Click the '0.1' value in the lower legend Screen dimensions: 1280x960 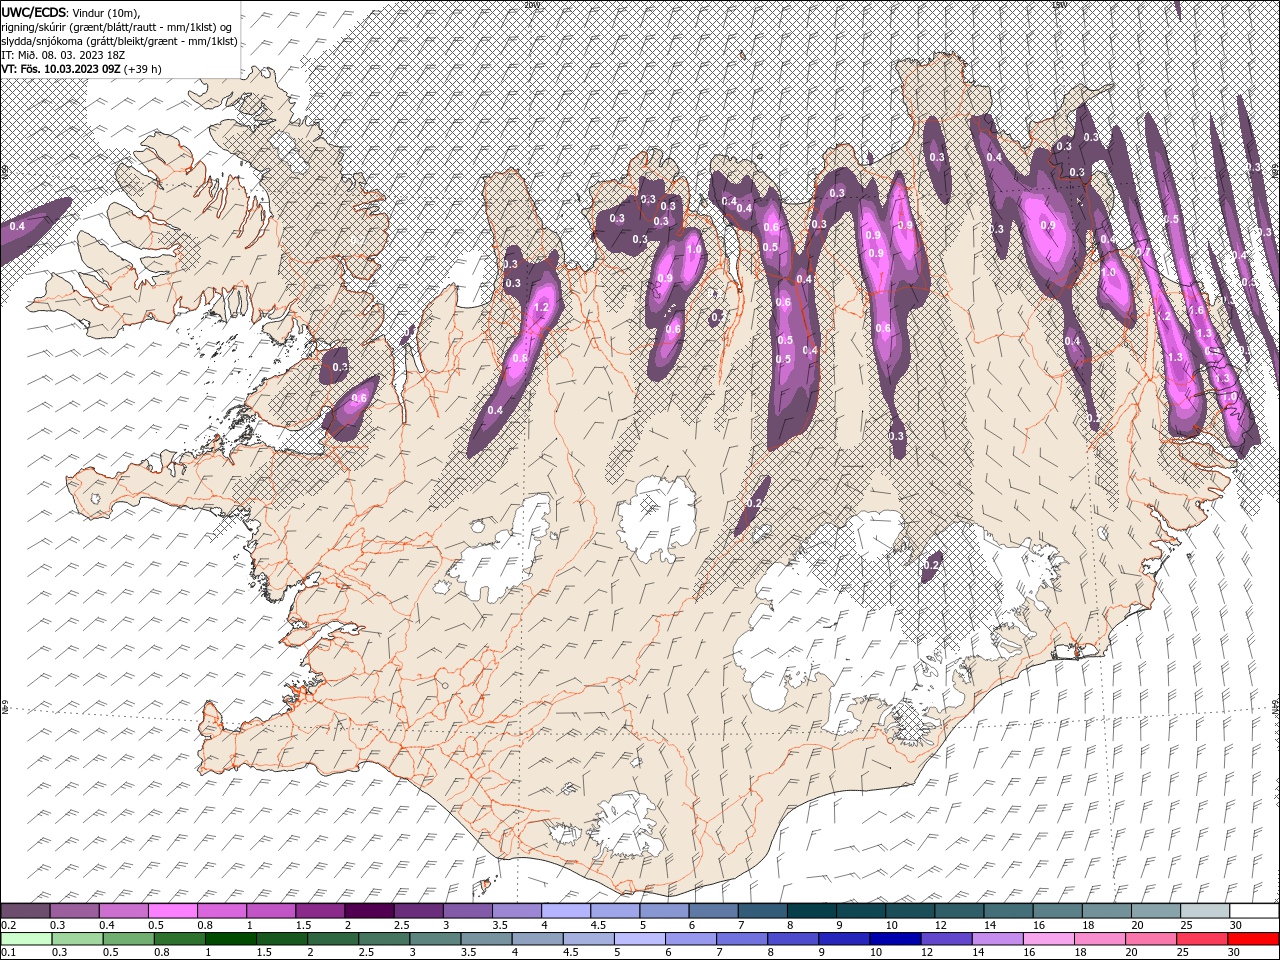point(8,953)
